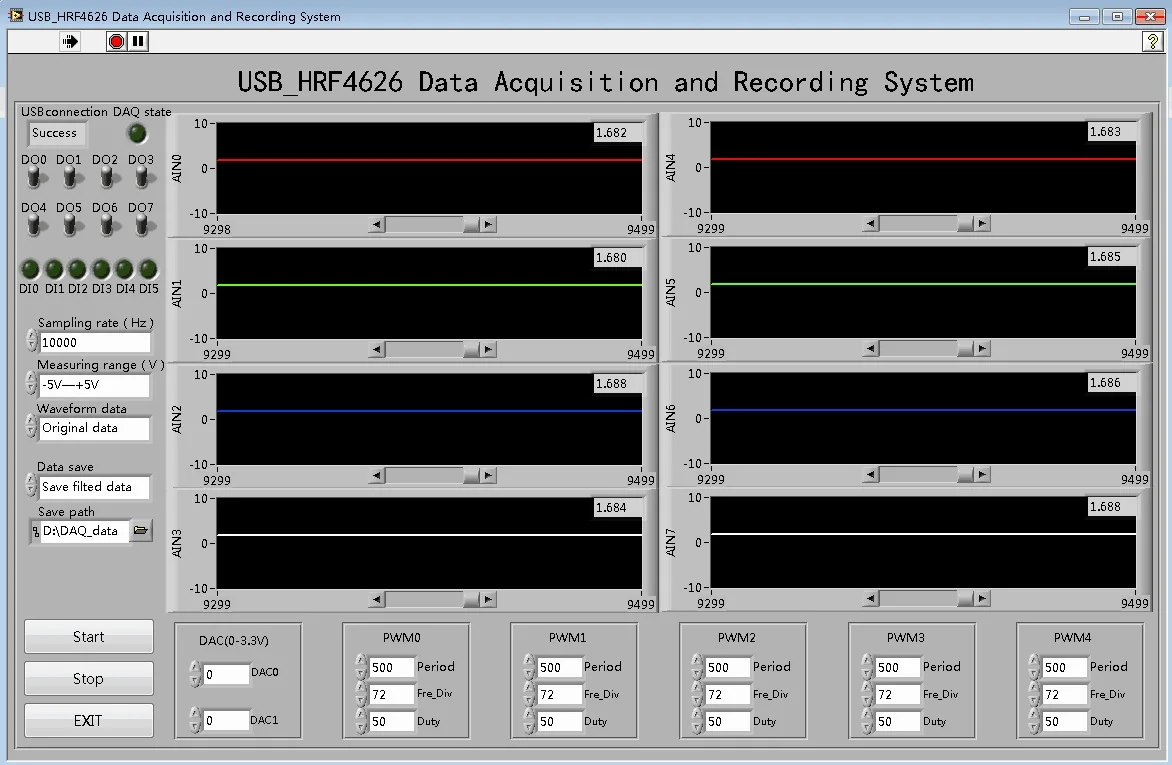This screenshot has width=1172, height=765.
Task: Click the AIN0 chart scrollbar left arrow
Action: click(377, 224)
